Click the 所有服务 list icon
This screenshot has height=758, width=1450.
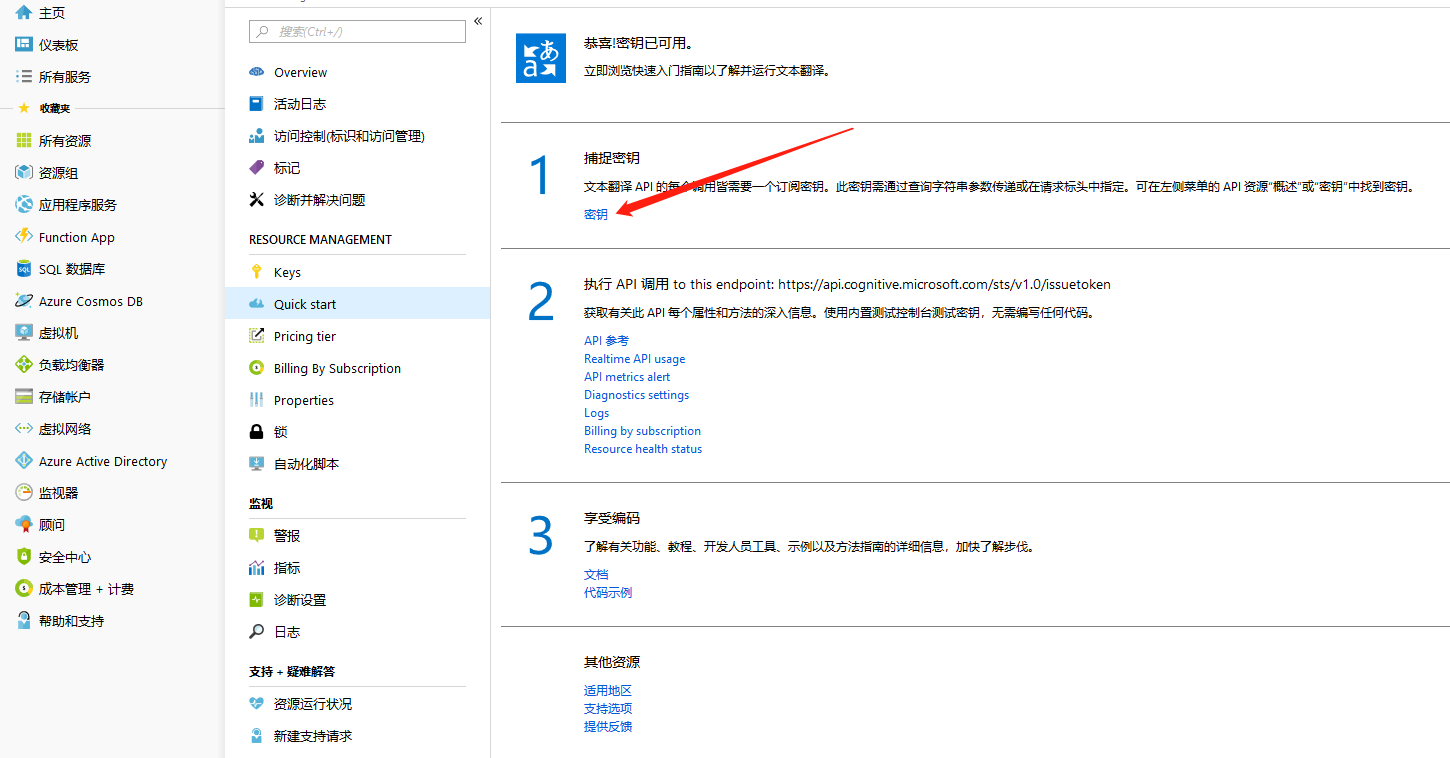24,77
